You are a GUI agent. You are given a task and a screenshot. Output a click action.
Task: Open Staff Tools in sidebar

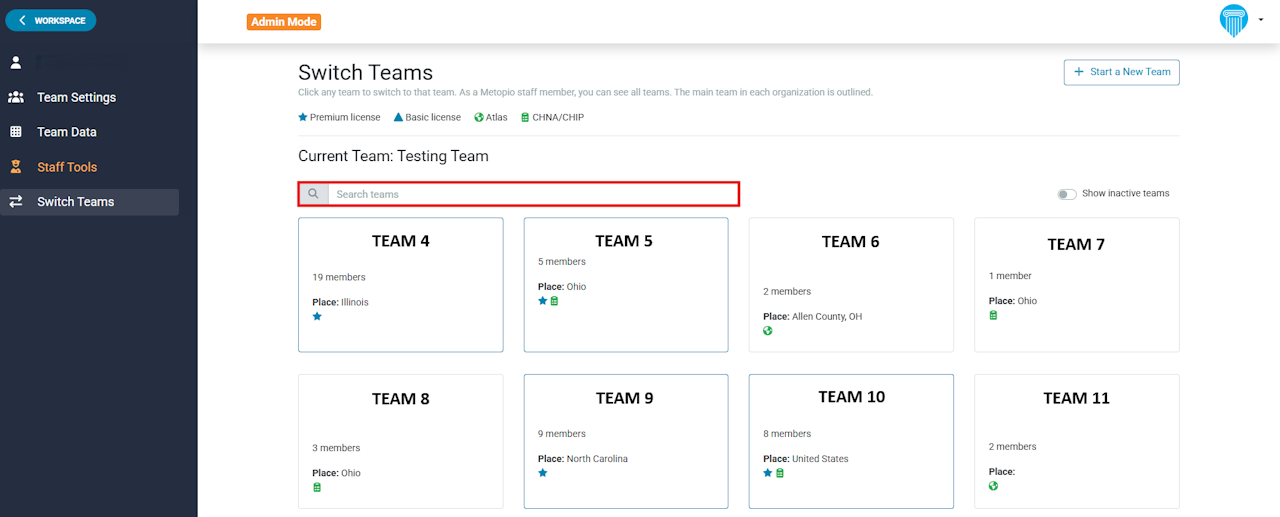click(67, 167)
